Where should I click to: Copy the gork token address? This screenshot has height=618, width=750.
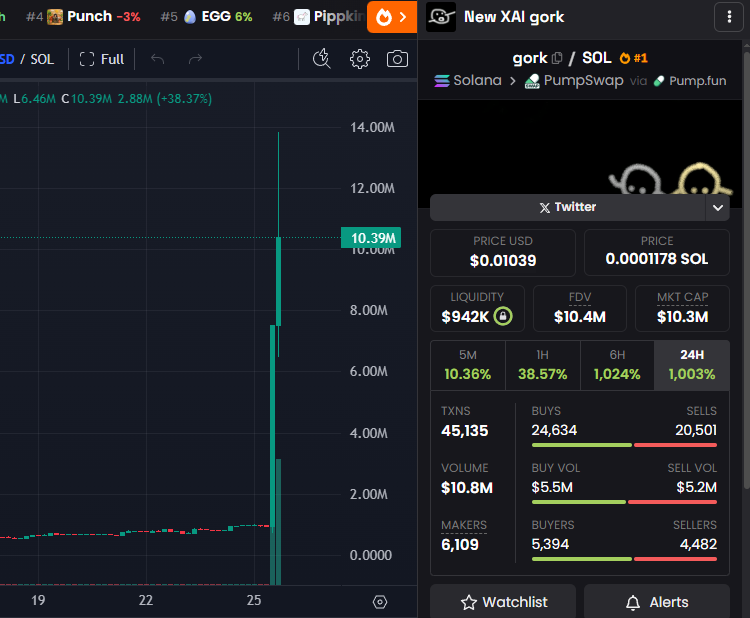[557, 58]
